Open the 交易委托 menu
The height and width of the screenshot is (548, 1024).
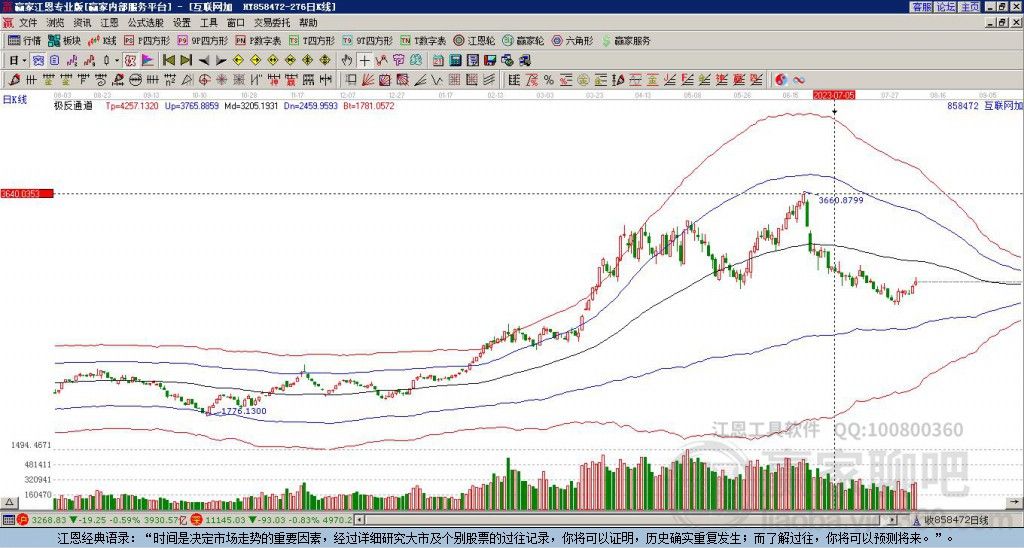pos(272,22)
